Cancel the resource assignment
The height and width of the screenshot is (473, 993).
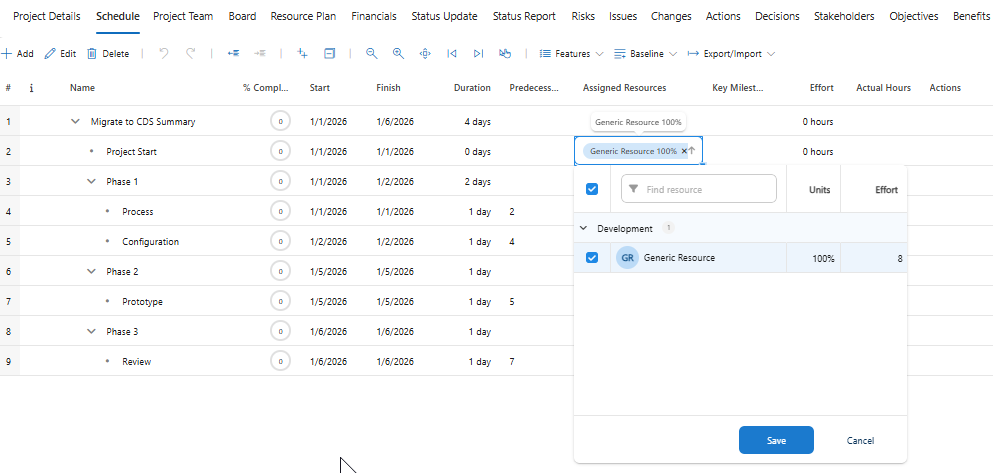[x=860, y=441]
